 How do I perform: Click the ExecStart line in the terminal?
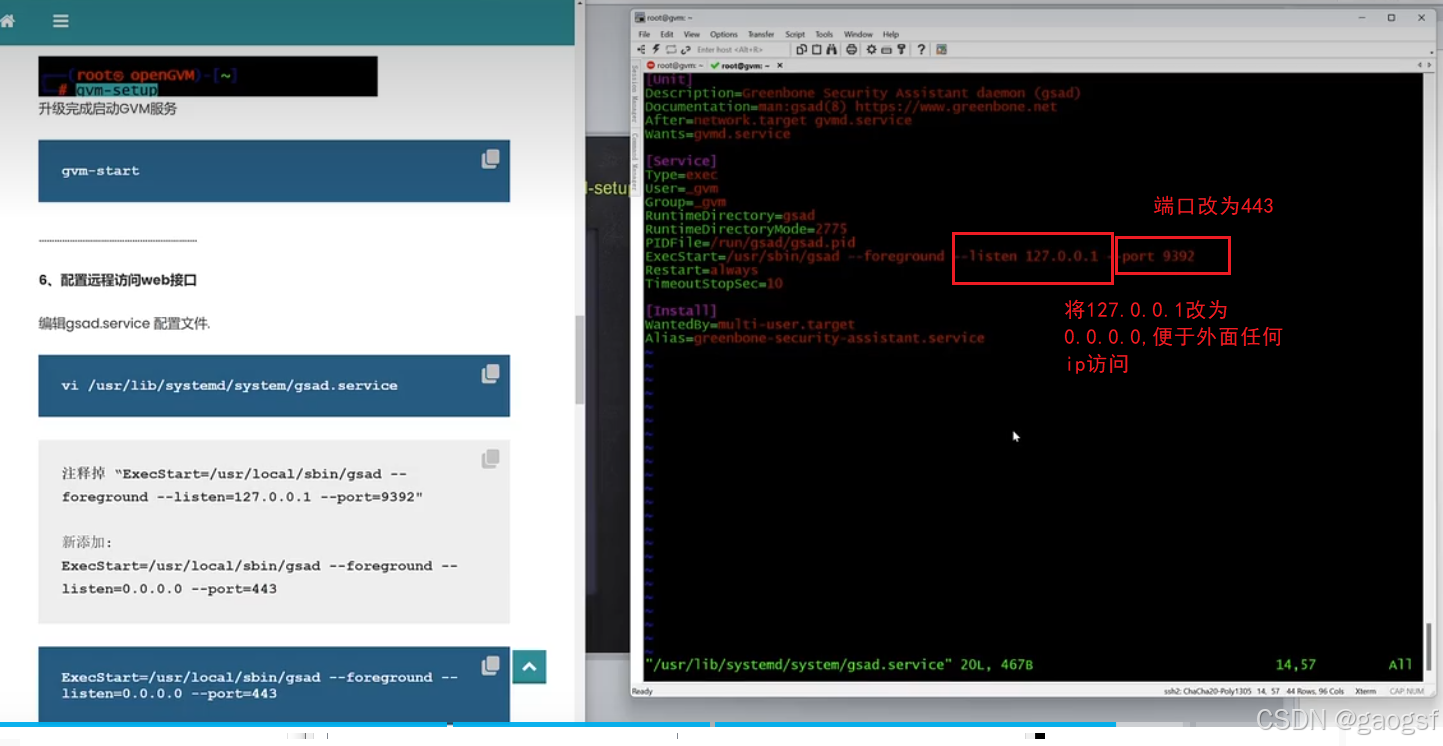(920, 256)
